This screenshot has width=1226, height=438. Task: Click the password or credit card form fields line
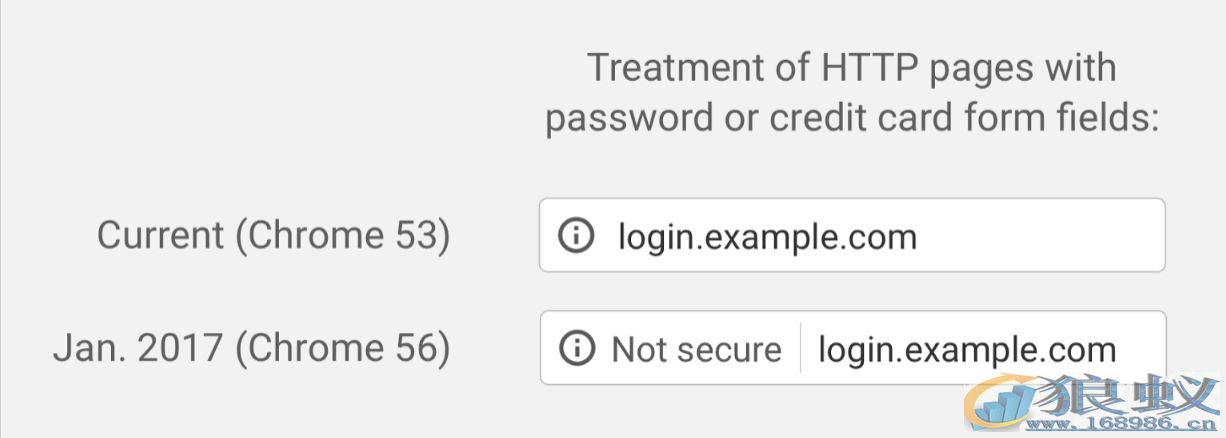(852, 118)
